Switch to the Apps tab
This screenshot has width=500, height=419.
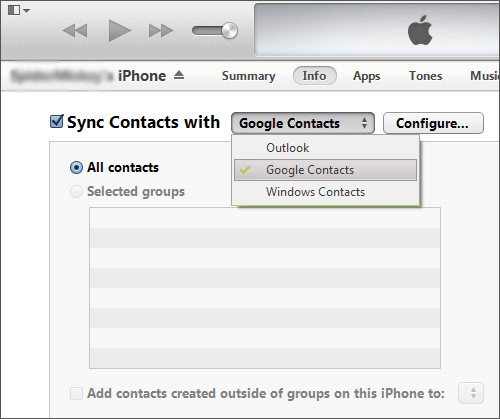coord(367,76)
